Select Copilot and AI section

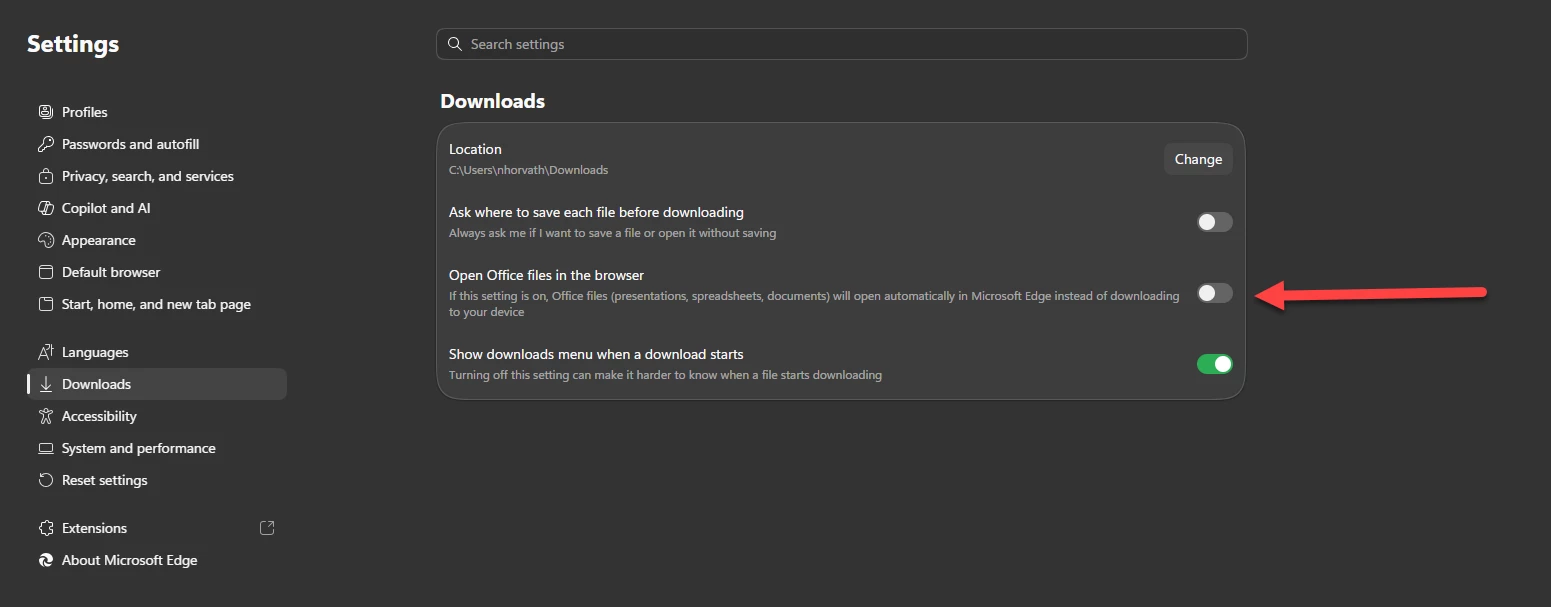157,208
